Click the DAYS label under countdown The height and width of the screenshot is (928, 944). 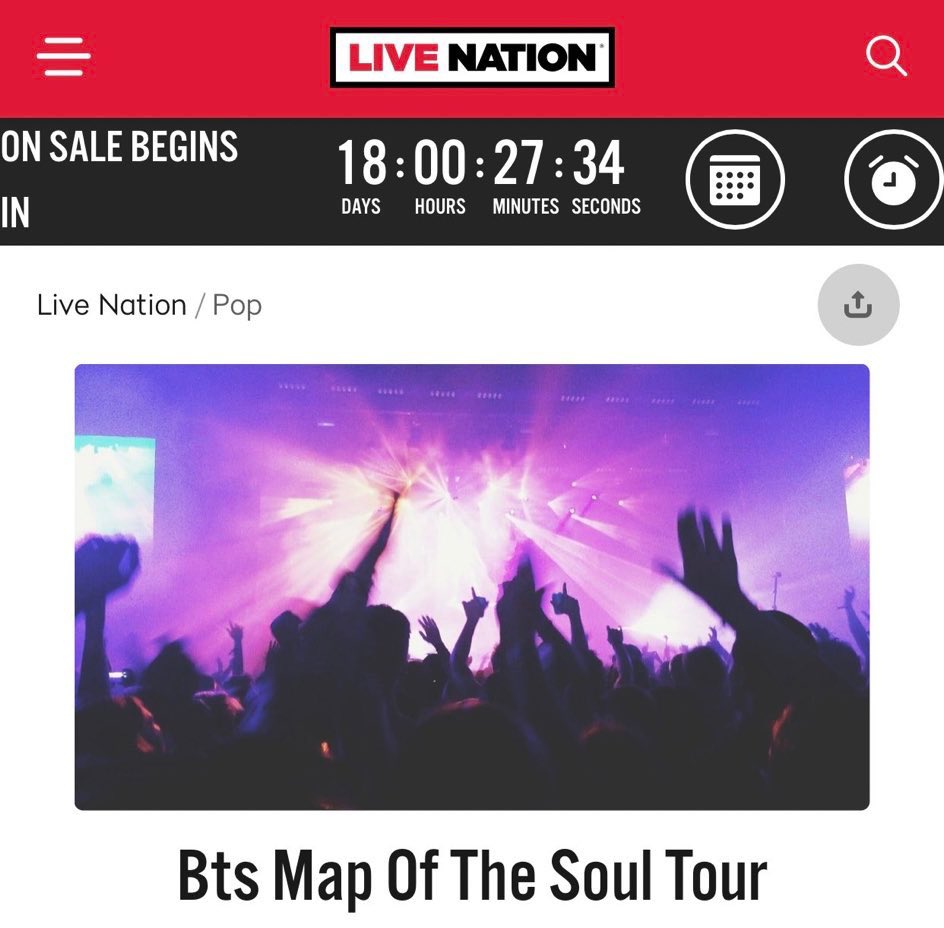tap(361, 207)
